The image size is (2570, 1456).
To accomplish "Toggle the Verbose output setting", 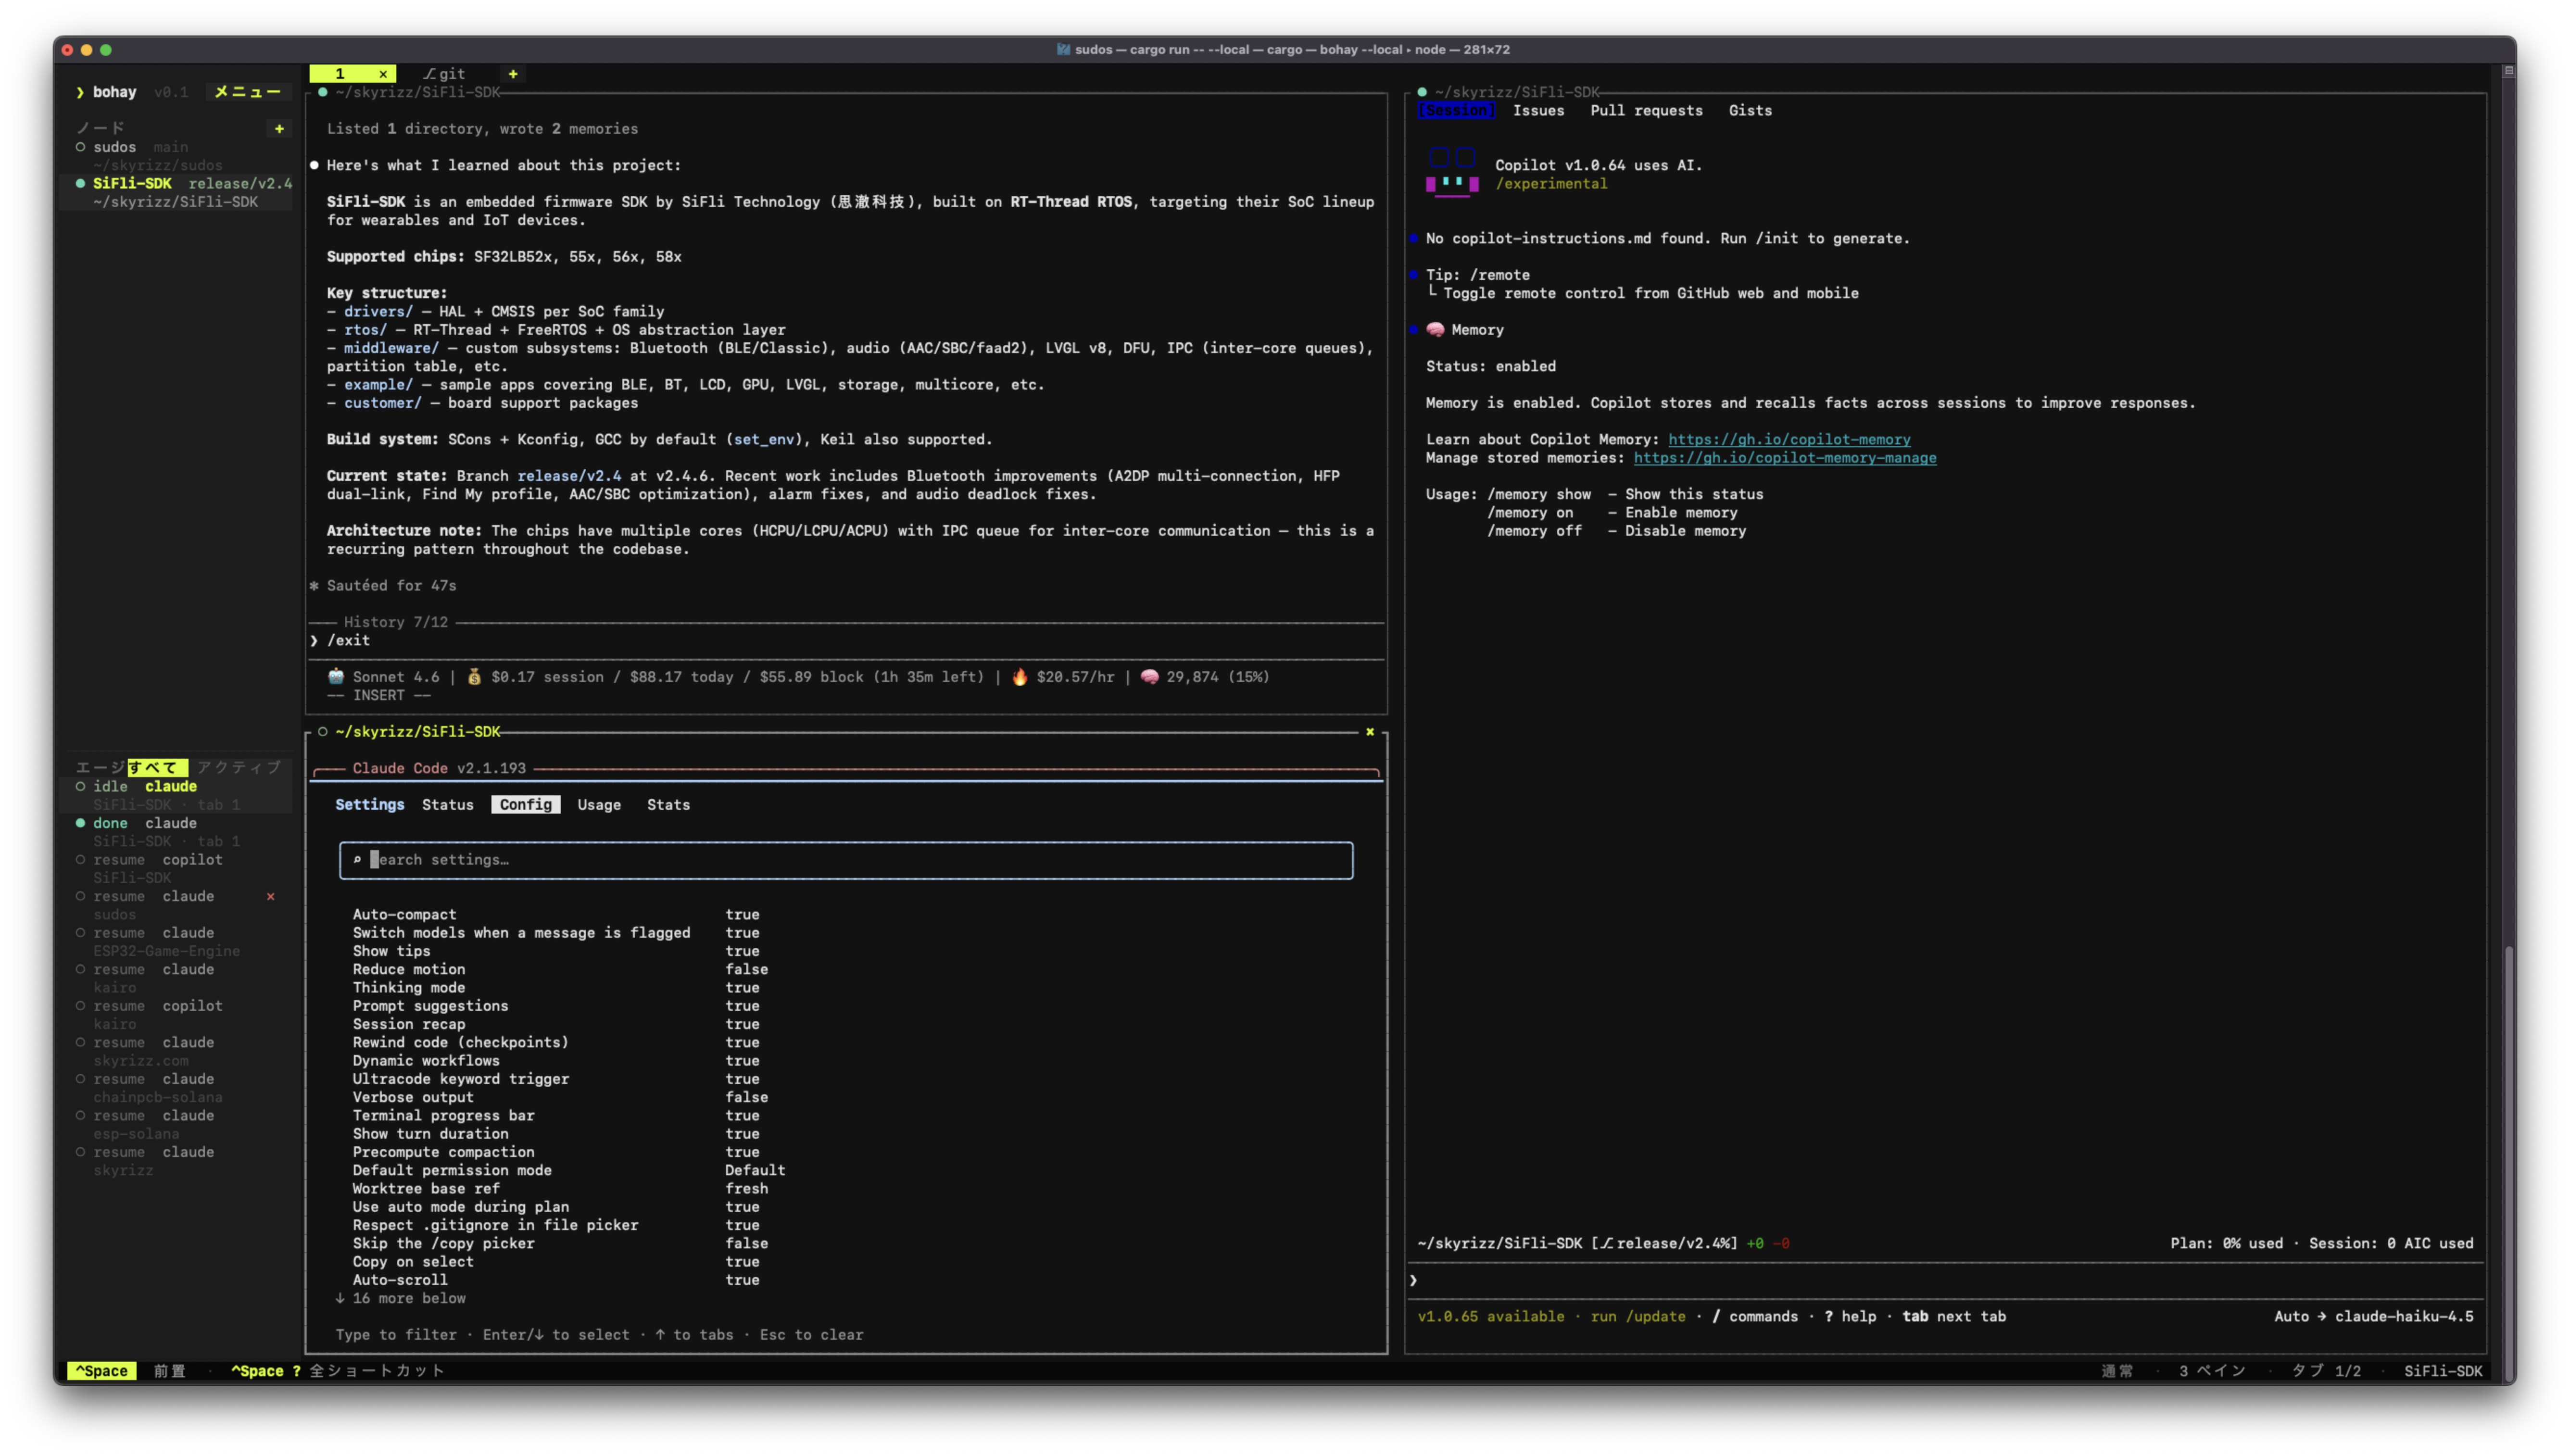I will pyautogui.click(x=560, y=1097).
